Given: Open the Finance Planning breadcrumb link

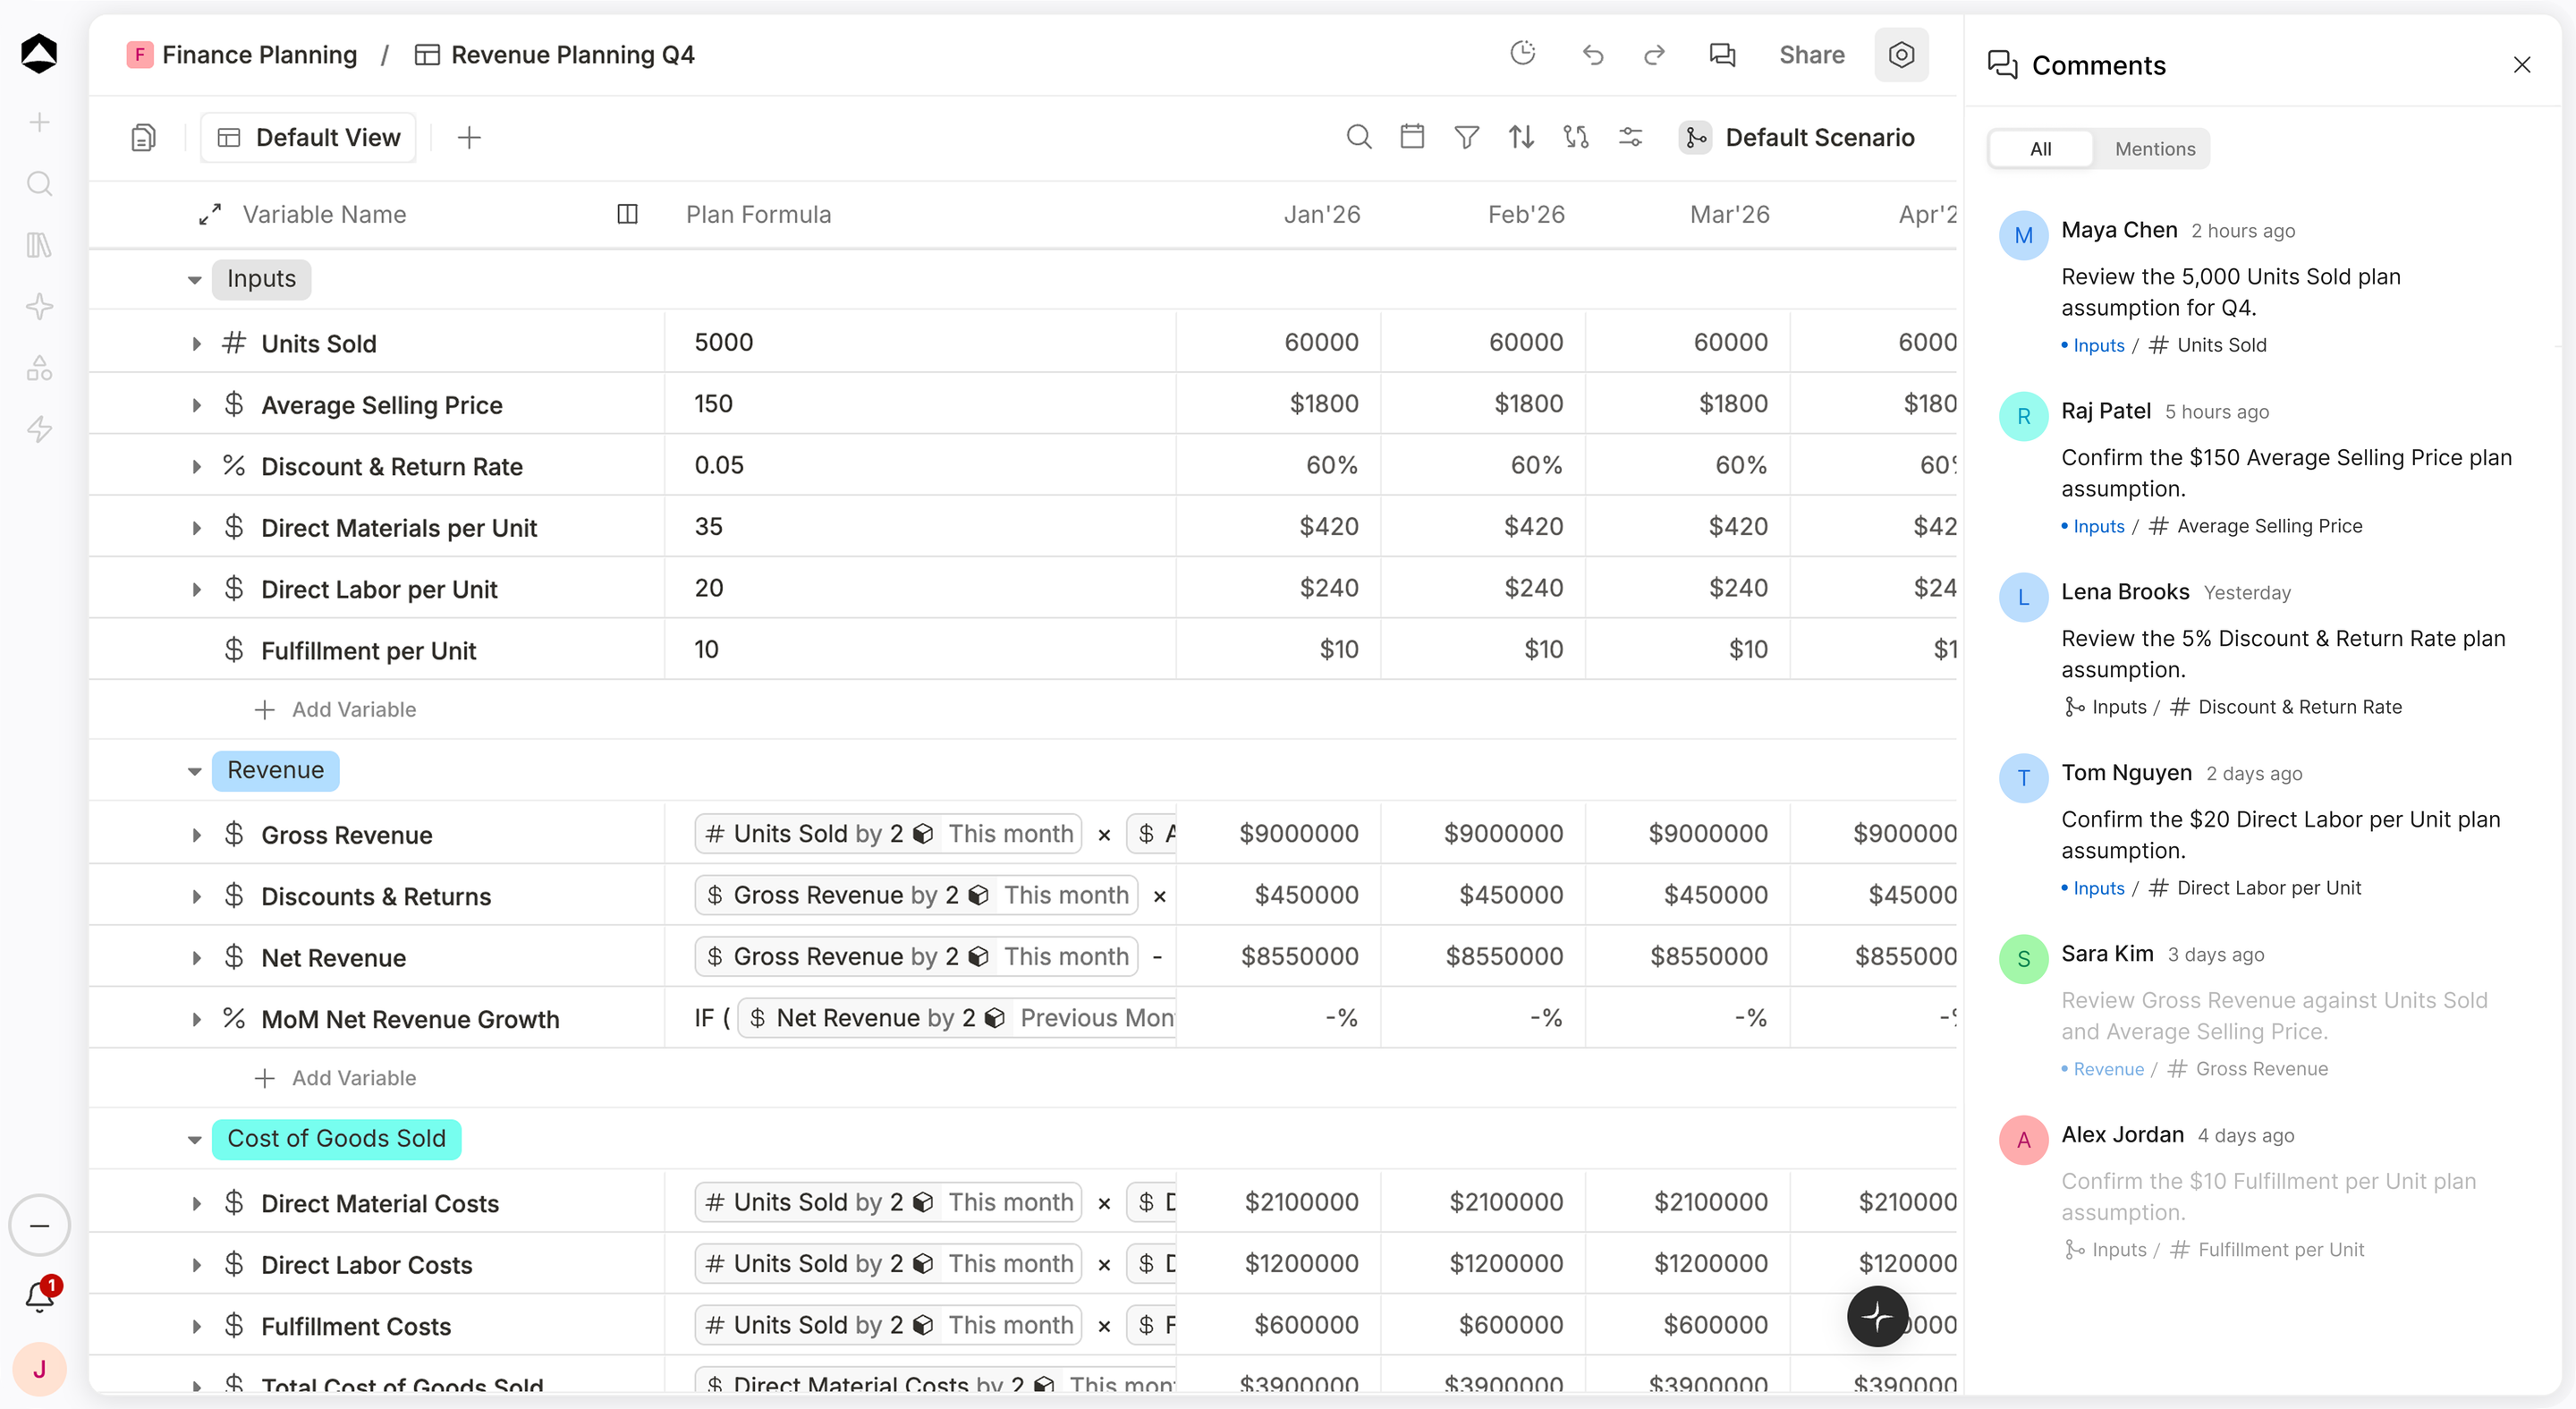Looking at the screenshot, I should point(241,55).
